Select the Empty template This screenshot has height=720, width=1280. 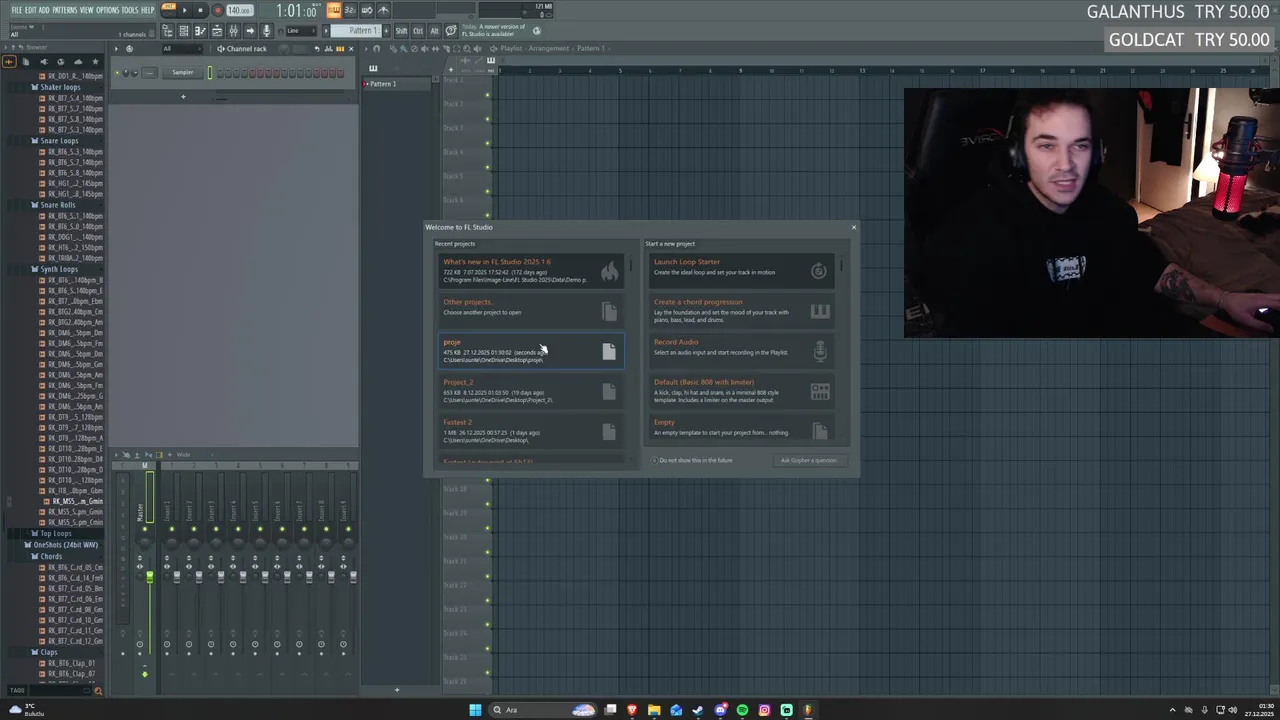(742, 429)
